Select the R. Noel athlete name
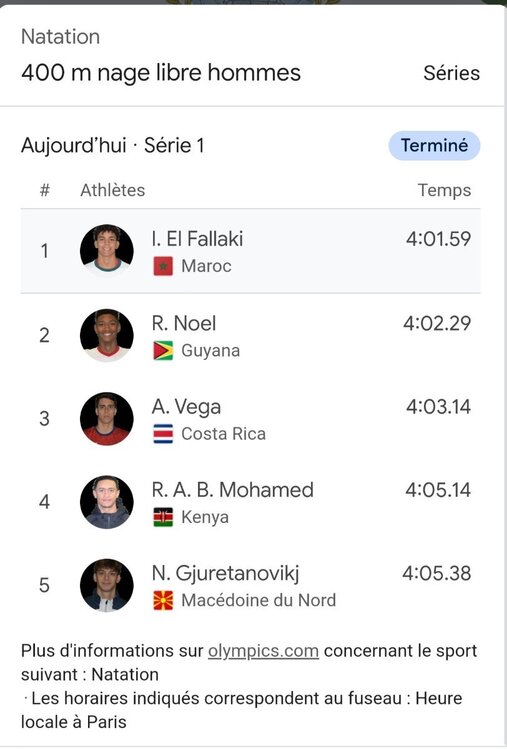The width and height of the screenshot is (507, 750). coord(184,323)
